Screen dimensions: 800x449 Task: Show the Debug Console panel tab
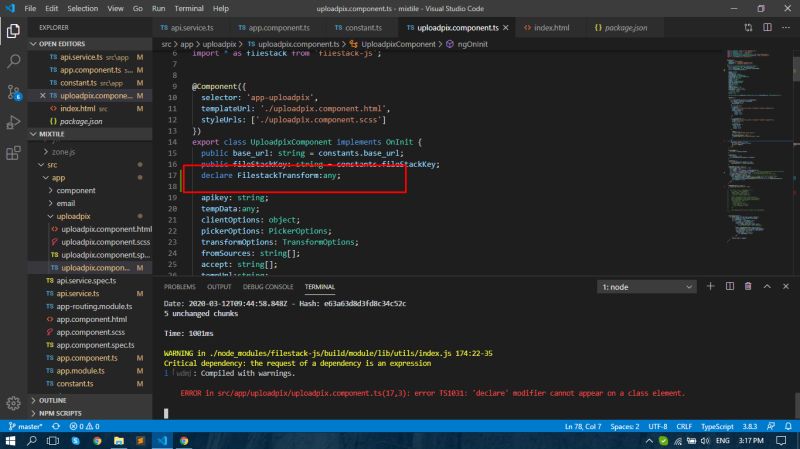[x=268, y=287]
